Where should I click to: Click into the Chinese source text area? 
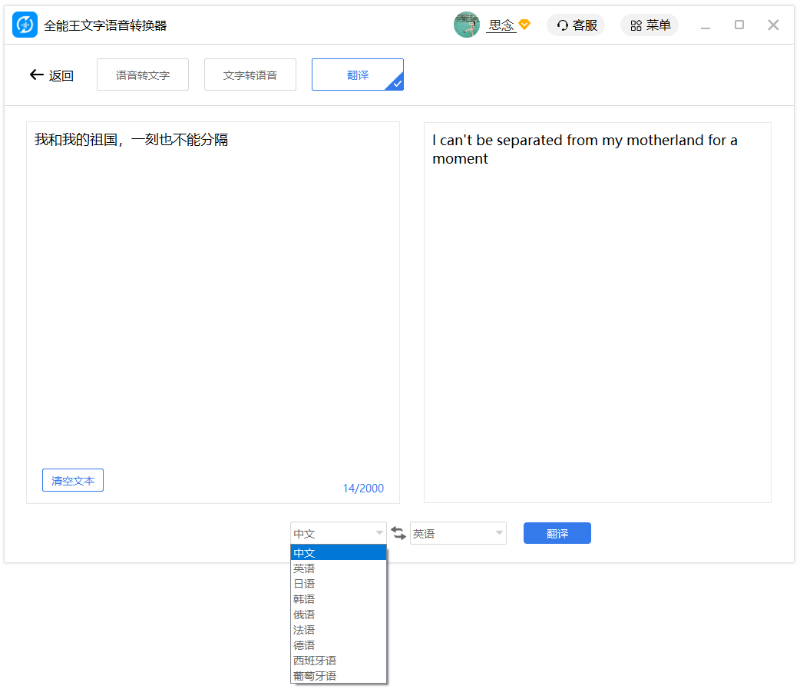tap(212, 300)
